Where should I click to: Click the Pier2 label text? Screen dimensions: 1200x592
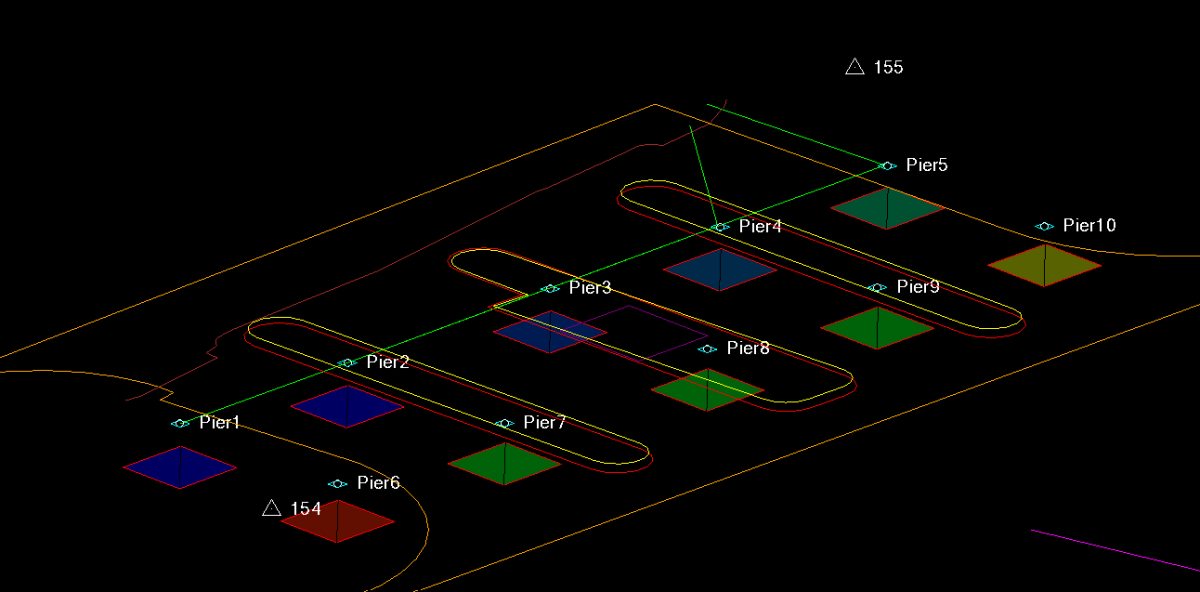point(388,362)
